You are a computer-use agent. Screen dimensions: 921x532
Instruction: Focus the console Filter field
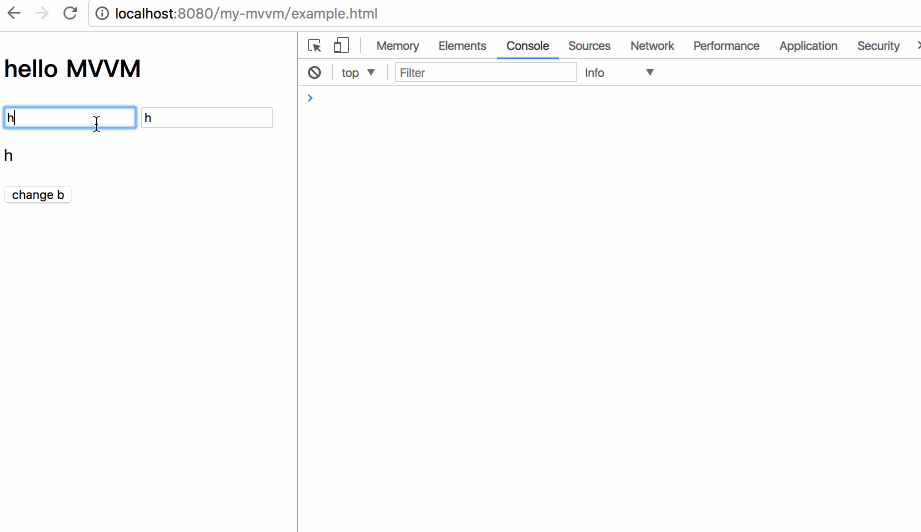pos(486,73)
